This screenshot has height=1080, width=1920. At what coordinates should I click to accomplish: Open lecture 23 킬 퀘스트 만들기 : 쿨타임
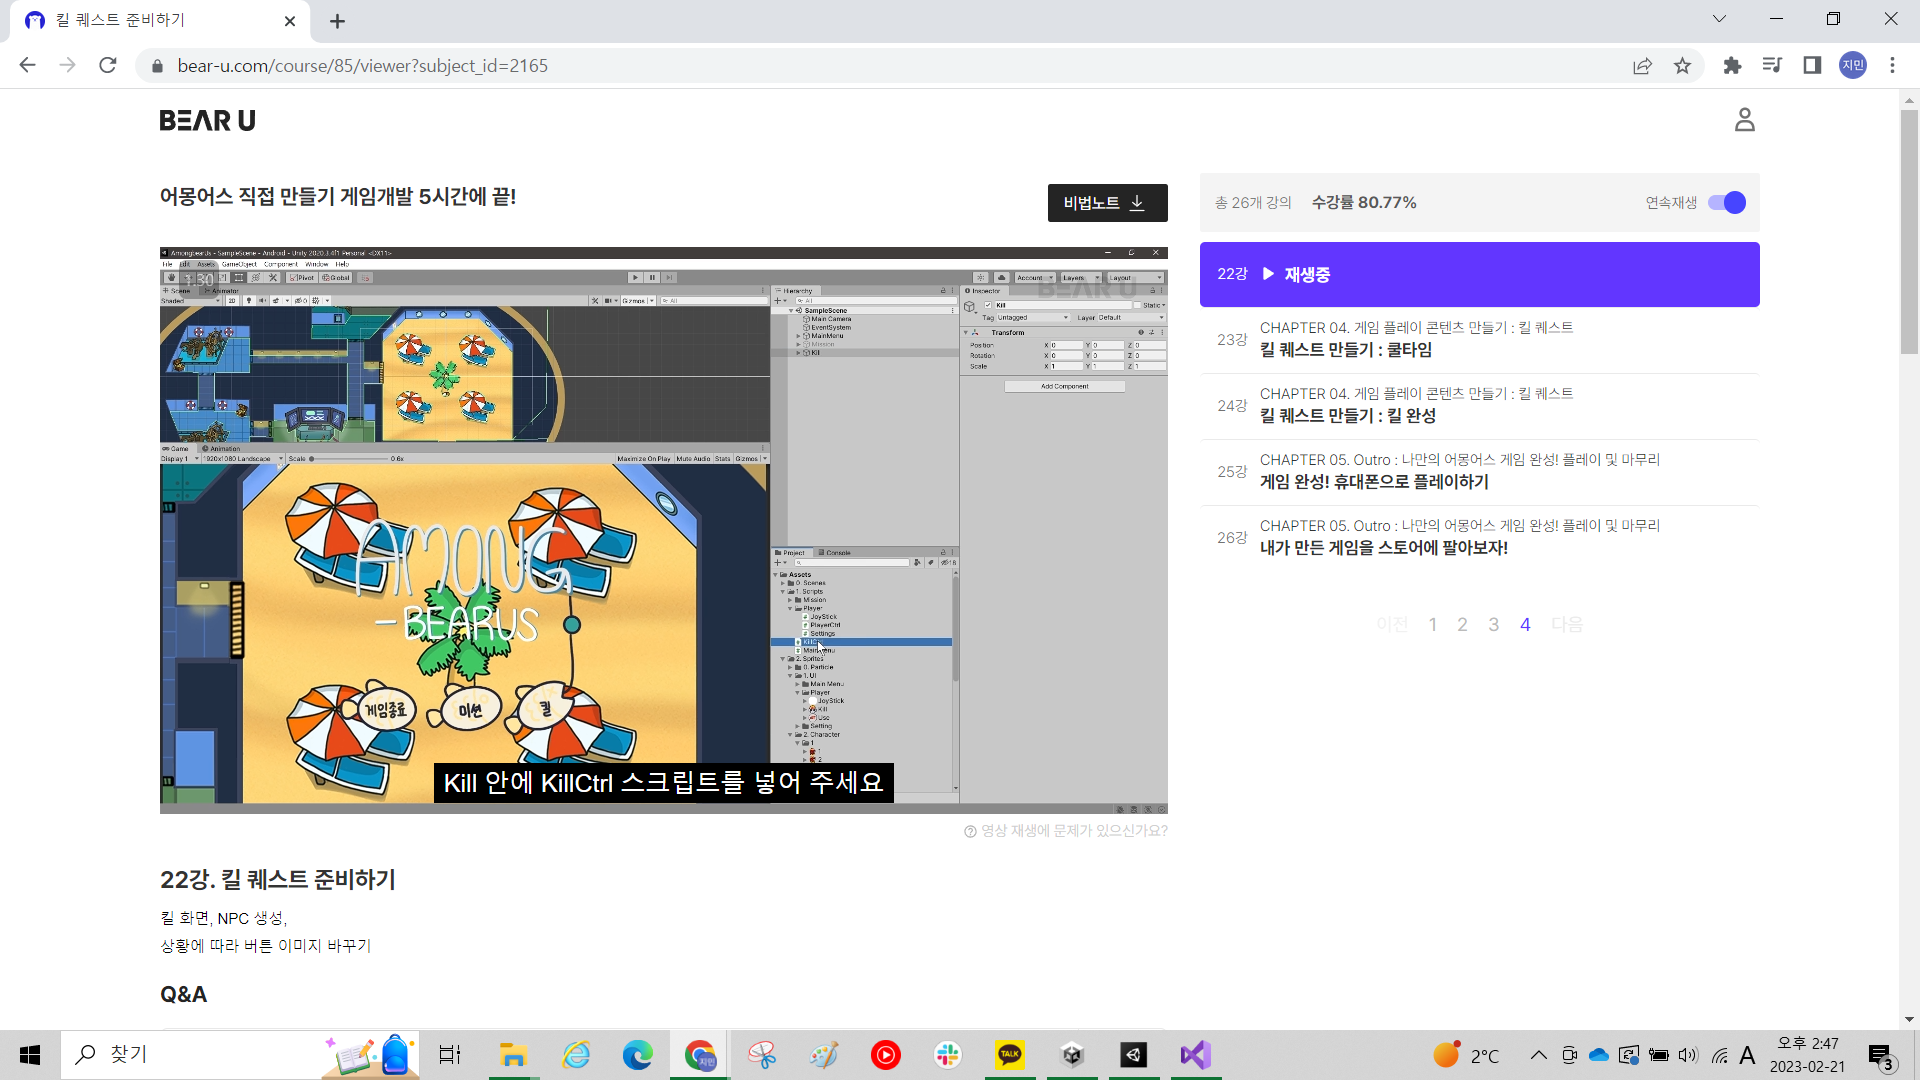pyautogui.click(x=1345, y=350)
